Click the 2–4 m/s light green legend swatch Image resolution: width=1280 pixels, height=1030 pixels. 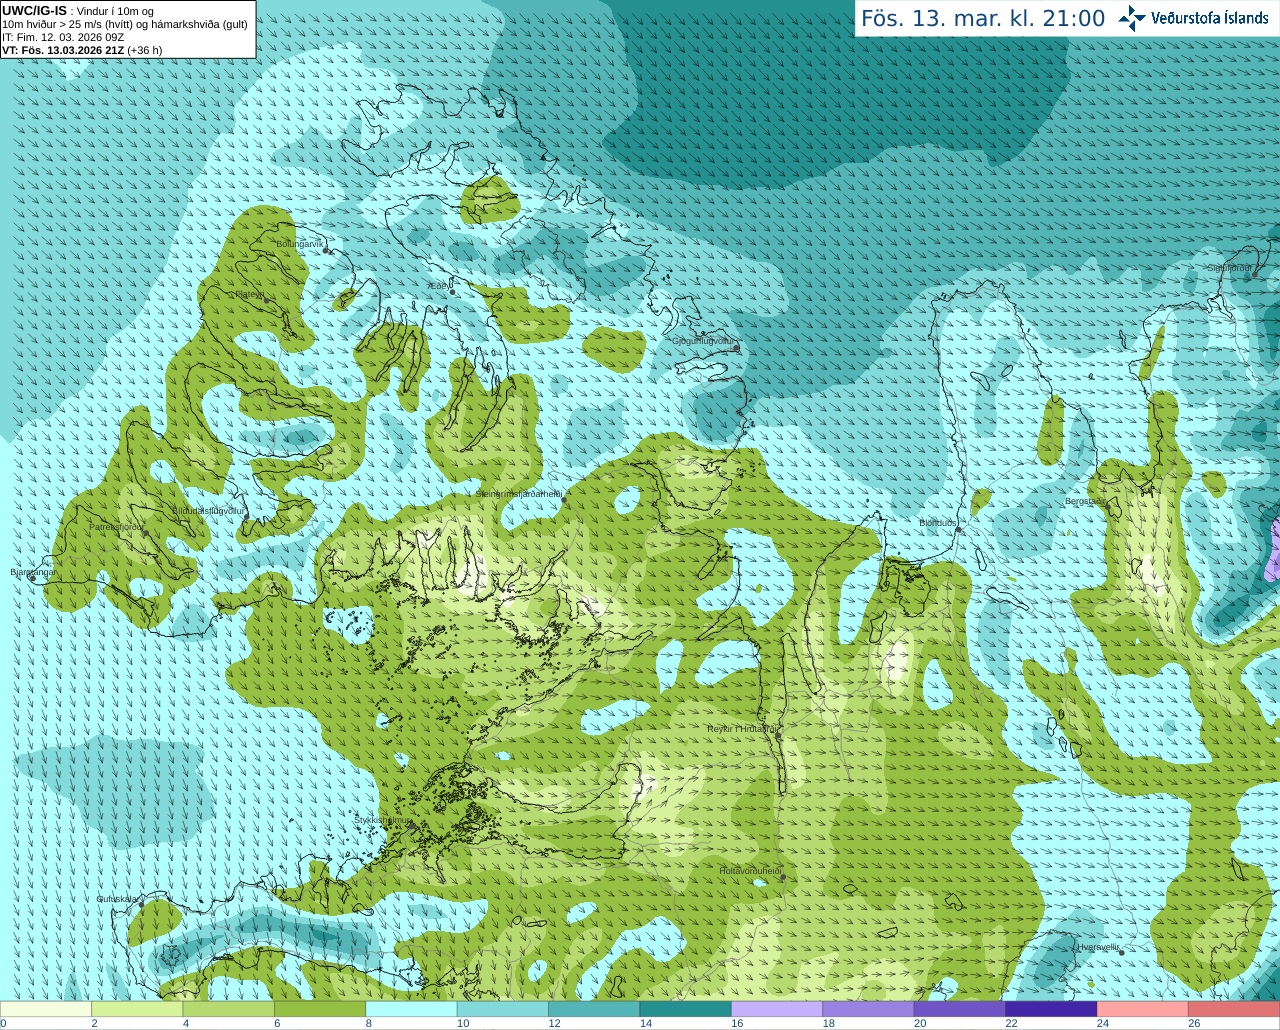pyautogui.click(x=137, y=1009)
